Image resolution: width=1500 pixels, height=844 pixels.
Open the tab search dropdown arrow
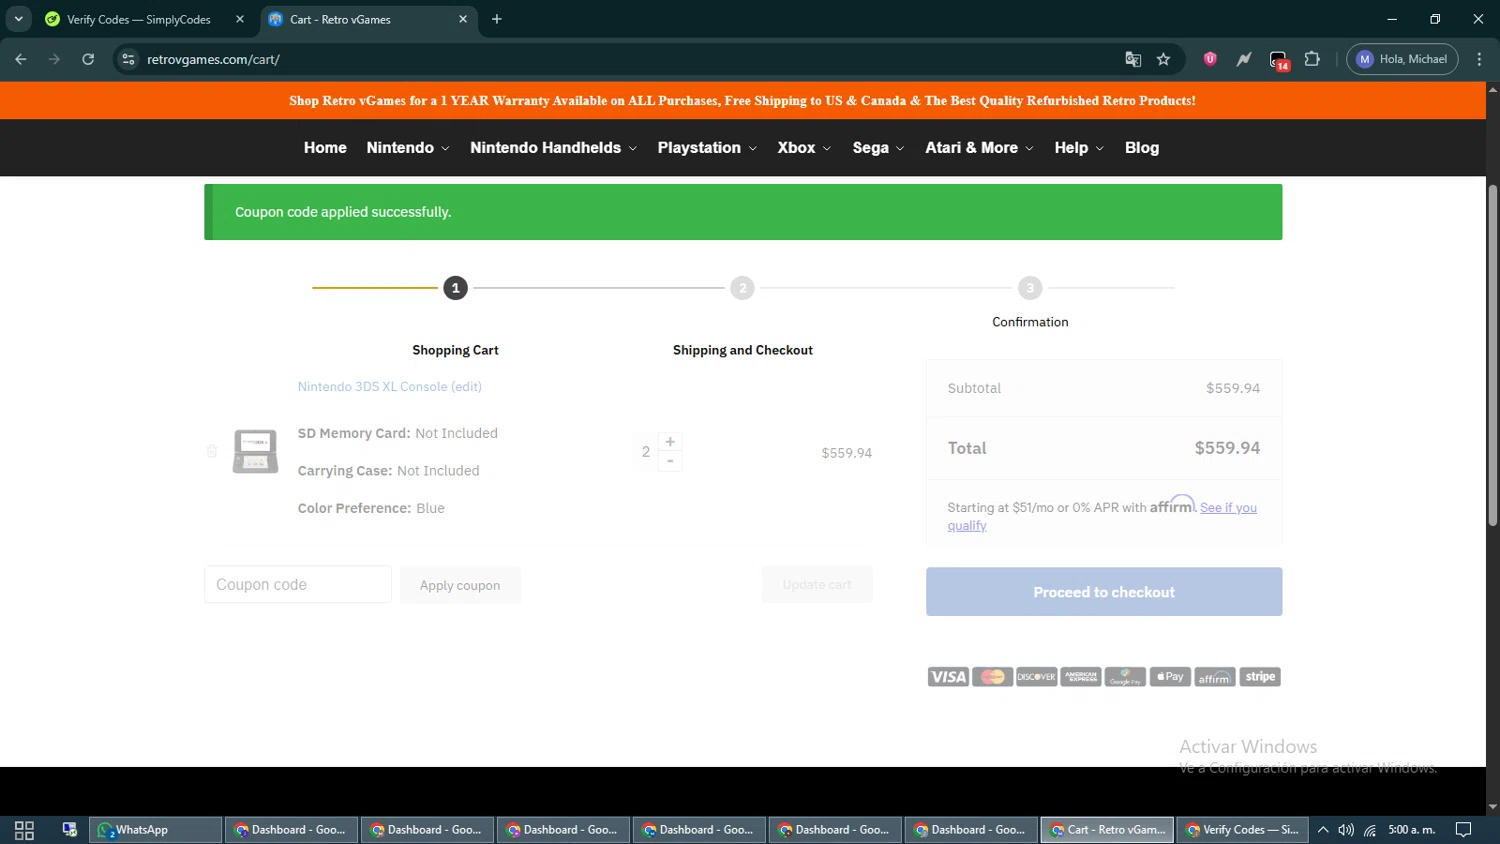click(18, 19)
